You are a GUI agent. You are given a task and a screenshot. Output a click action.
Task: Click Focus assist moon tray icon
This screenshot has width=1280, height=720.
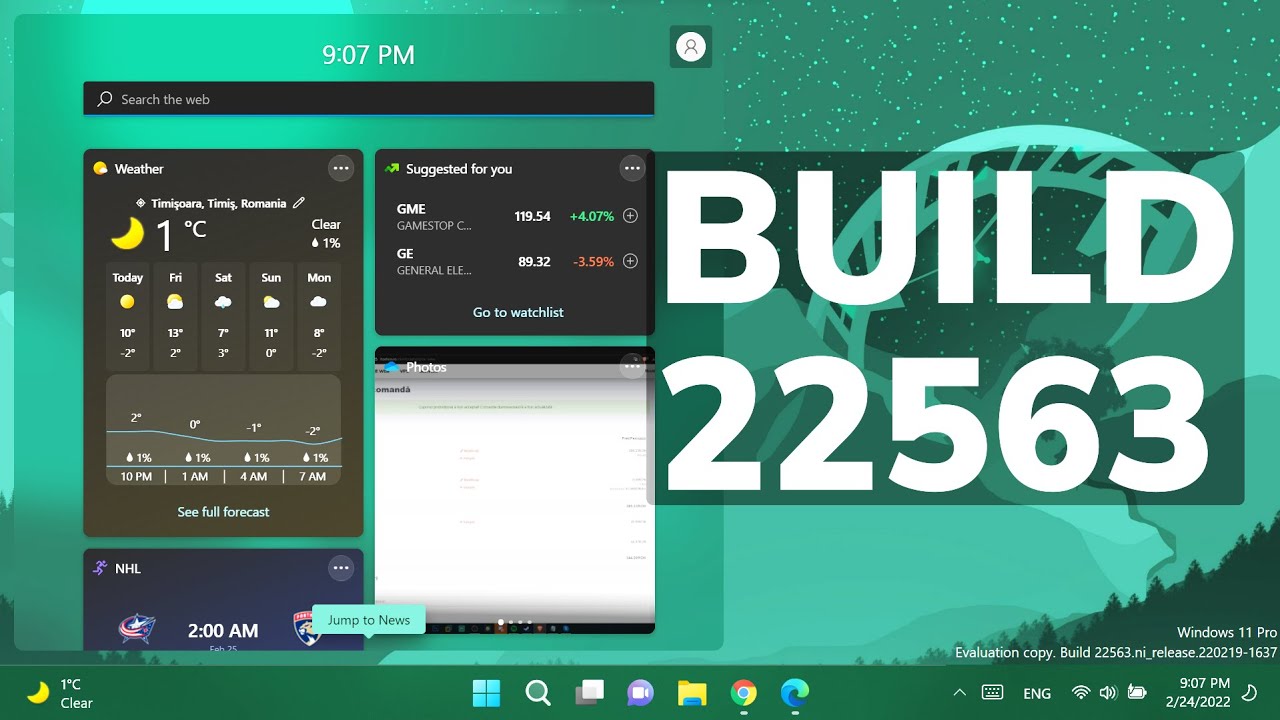(1249, 692)
